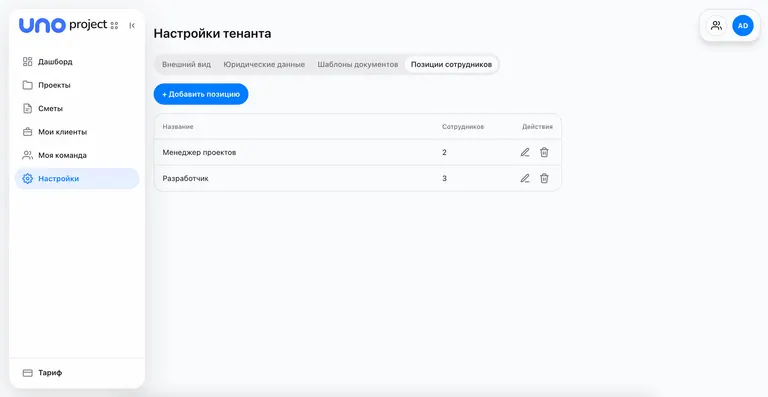
Task: Switch to the Шаблоны документов tab
Action: click(x=358, y=65)
